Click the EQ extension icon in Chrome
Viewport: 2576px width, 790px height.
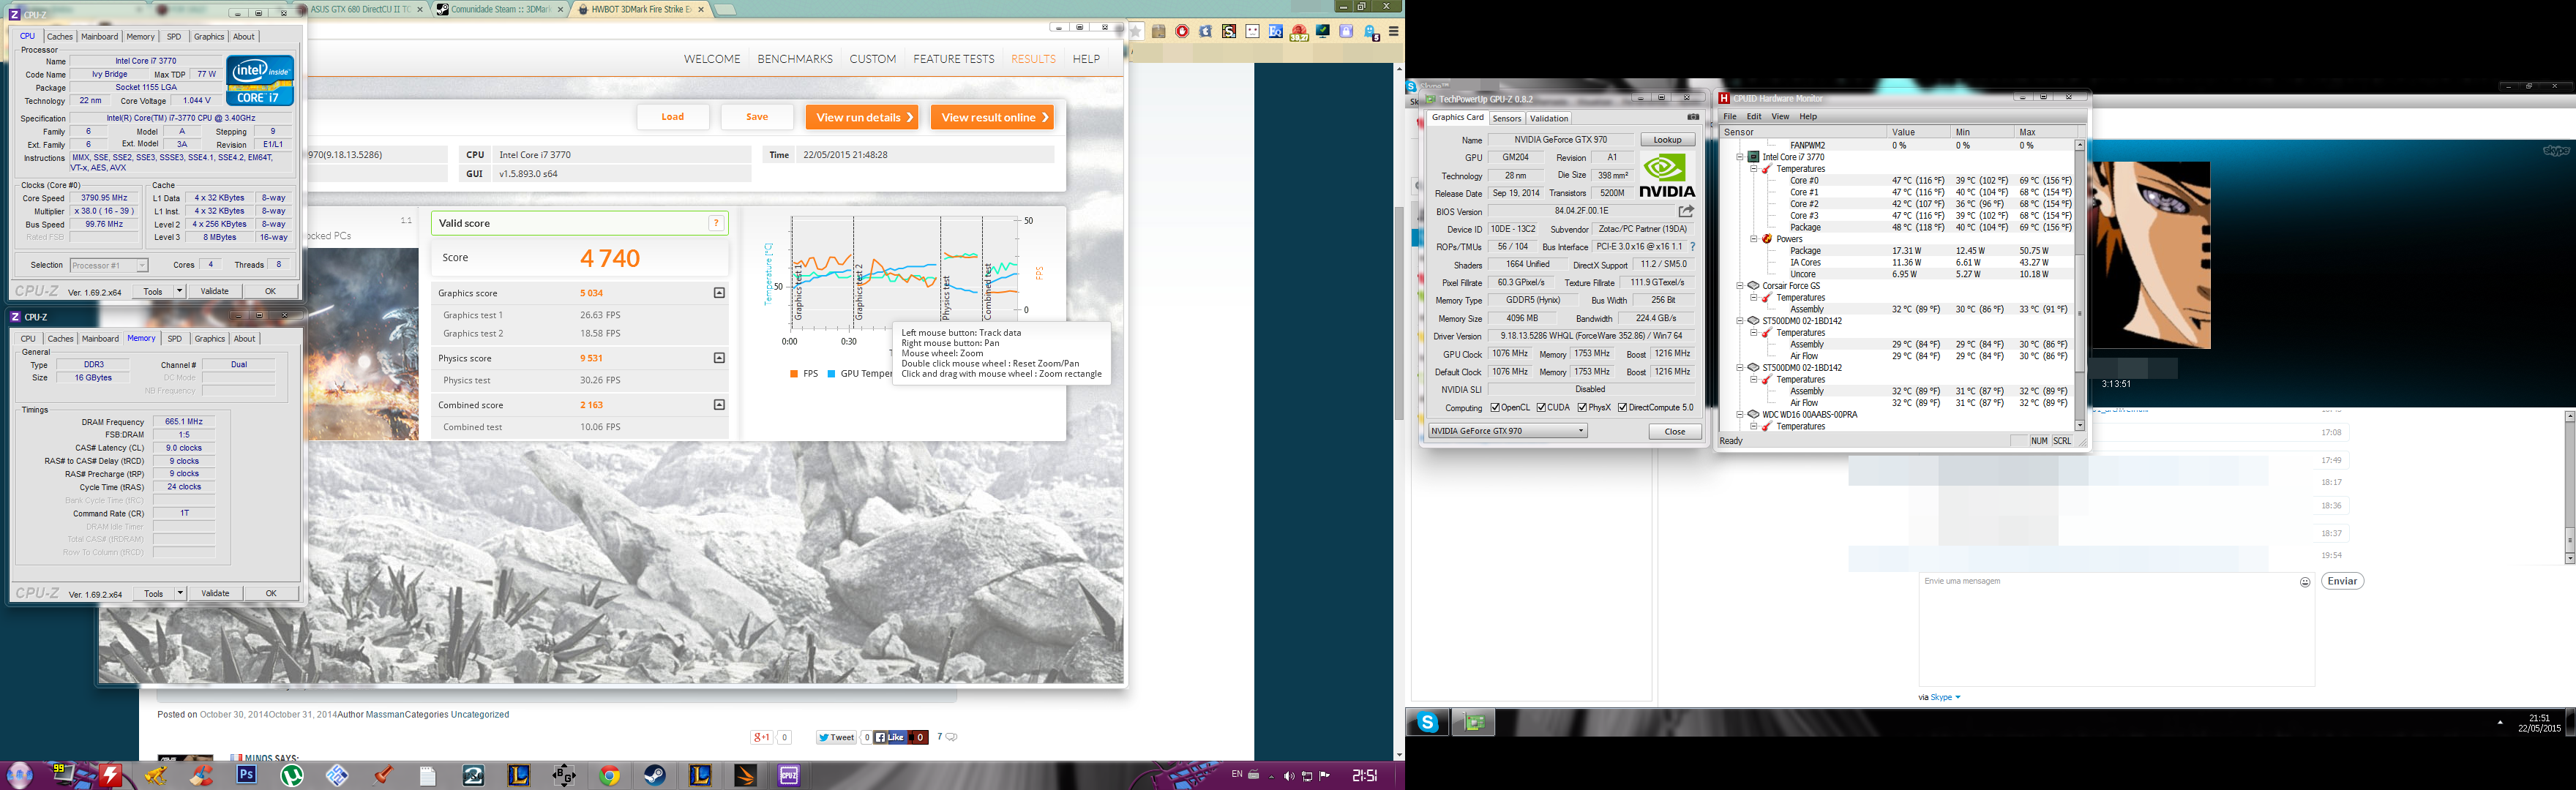pos(1276,31)
